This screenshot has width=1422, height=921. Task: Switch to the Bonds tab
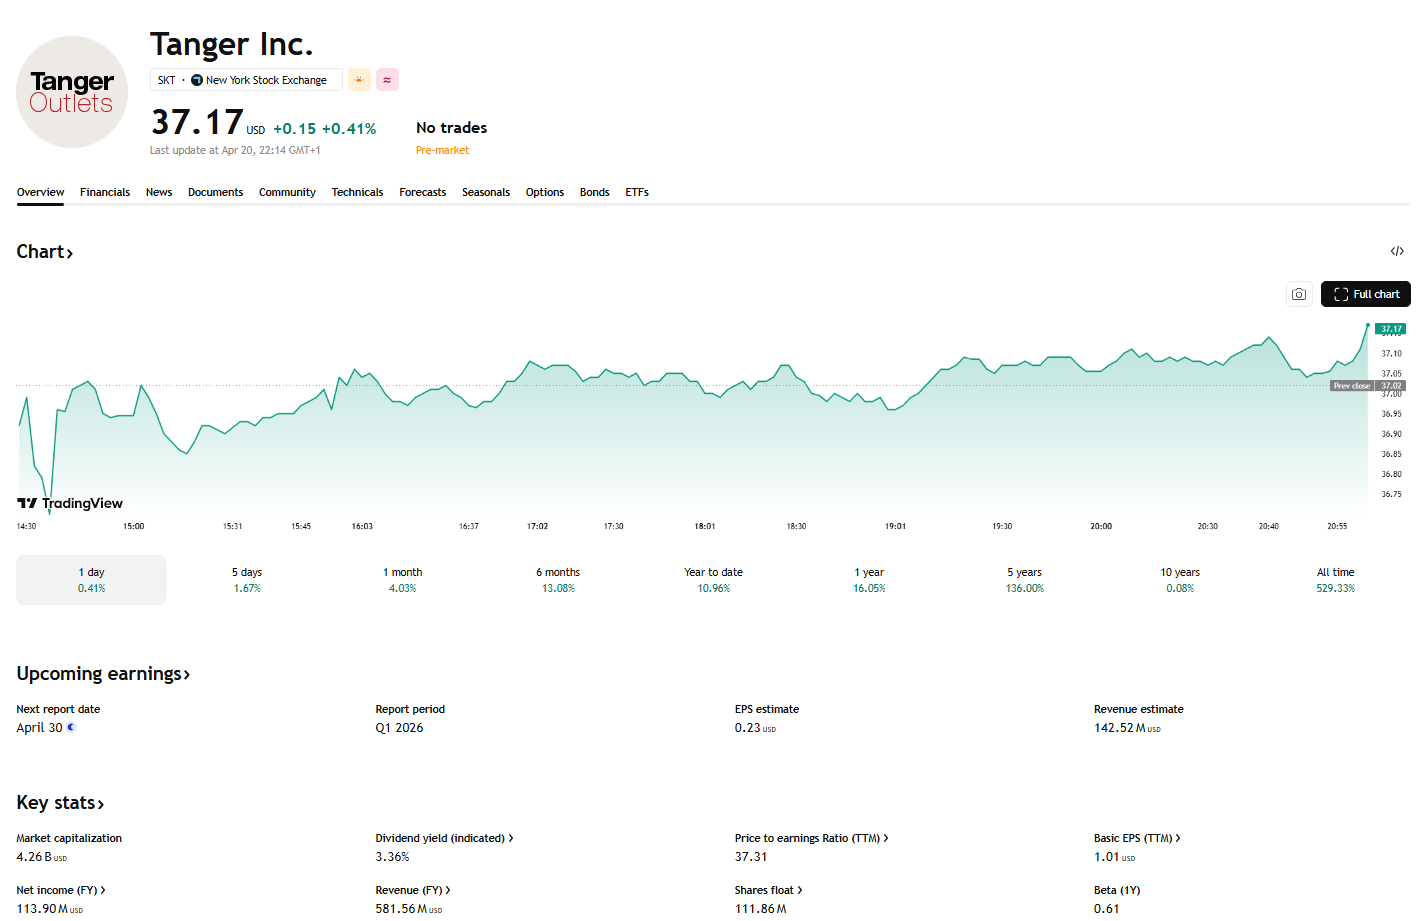pyautogui.click(x=594, y=192)
